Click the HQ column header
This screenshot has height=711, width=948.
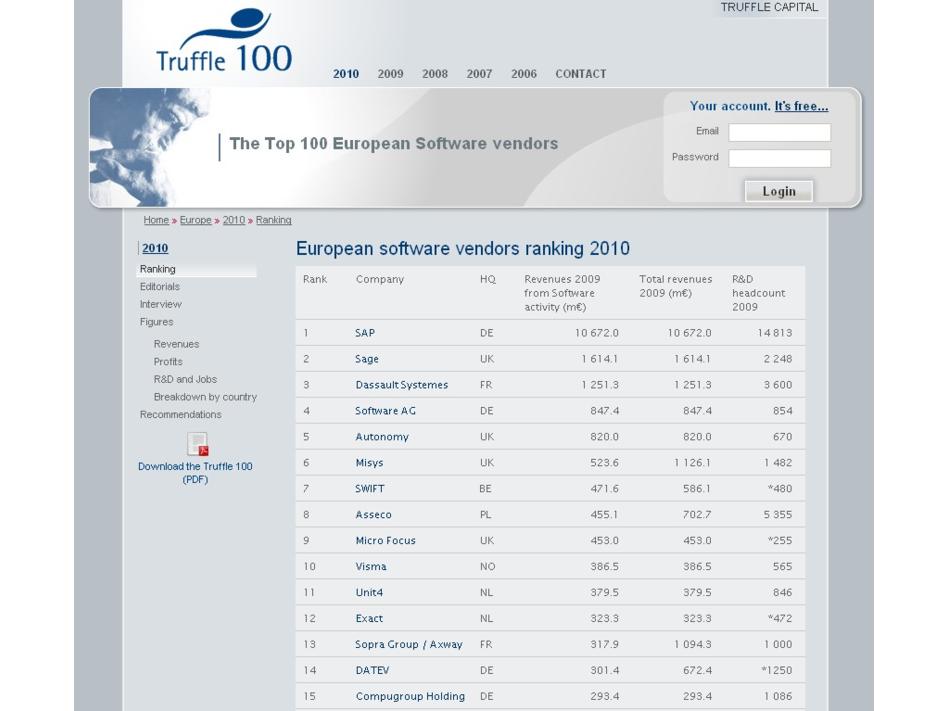tap(488, 279)
